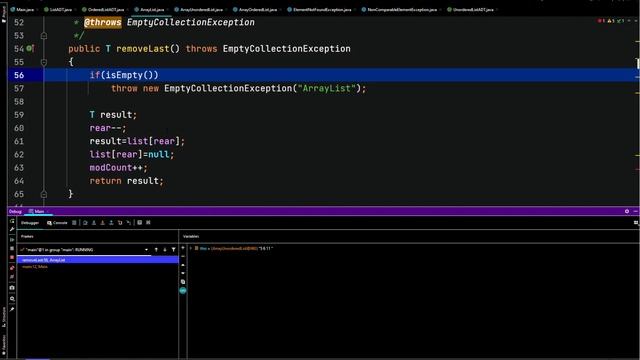Pause the program in debug sidebar

12,248
